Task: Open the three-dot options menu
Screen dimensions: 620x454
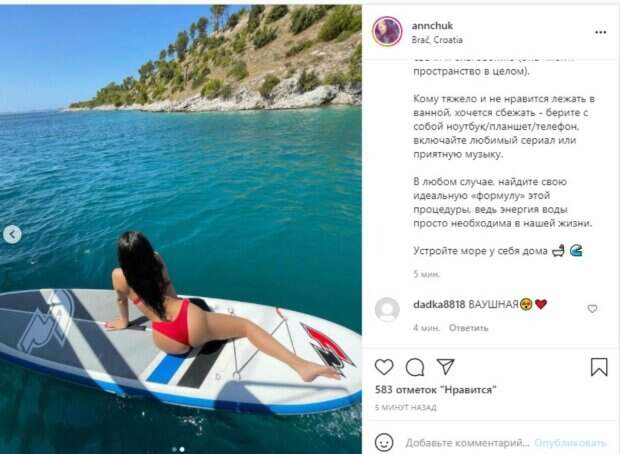Action: [600, 32]
